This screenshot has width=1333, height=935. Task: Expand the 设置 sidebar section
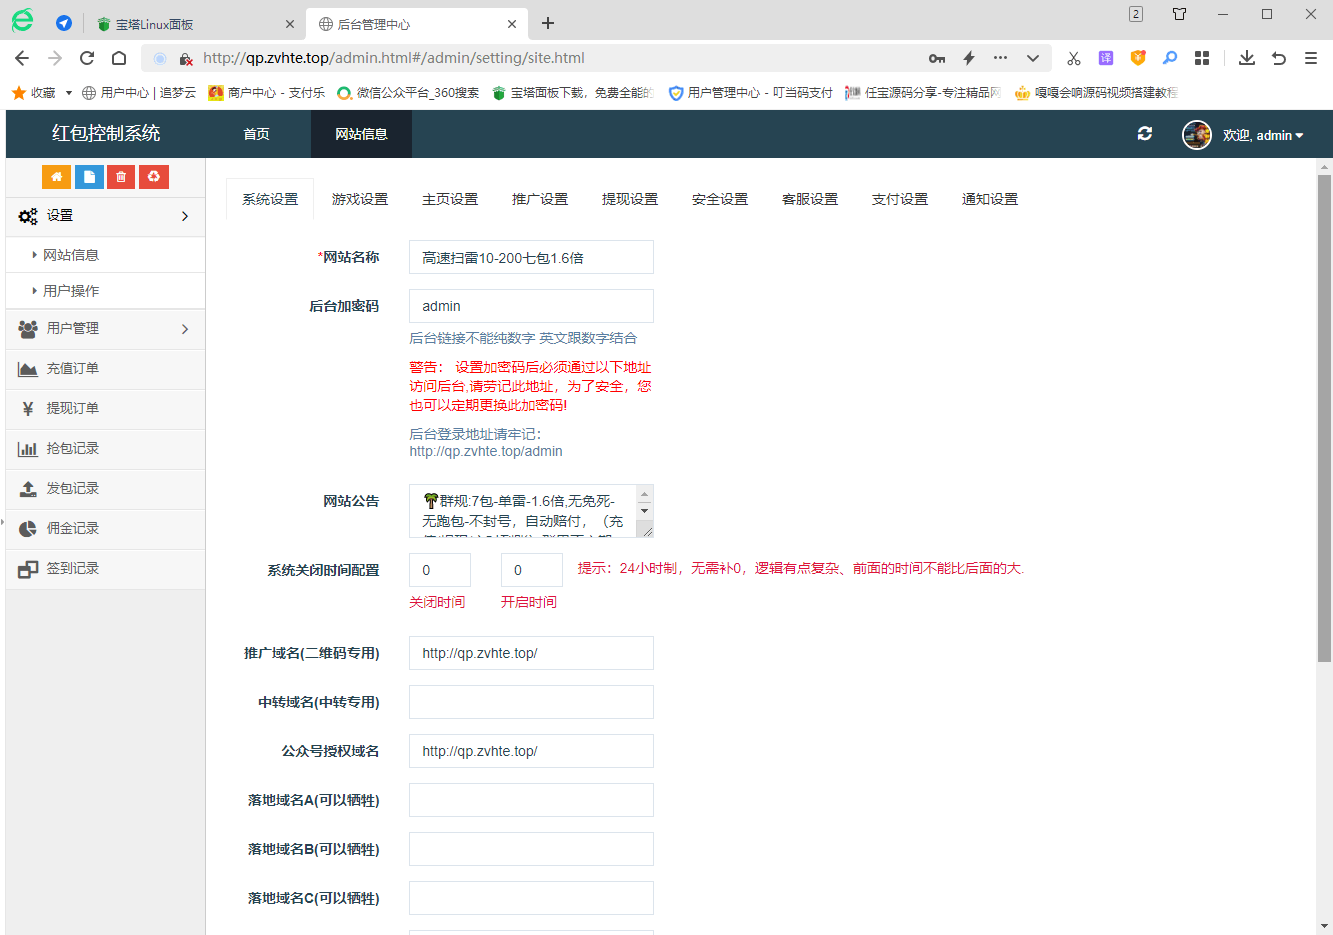coord(105,216)
